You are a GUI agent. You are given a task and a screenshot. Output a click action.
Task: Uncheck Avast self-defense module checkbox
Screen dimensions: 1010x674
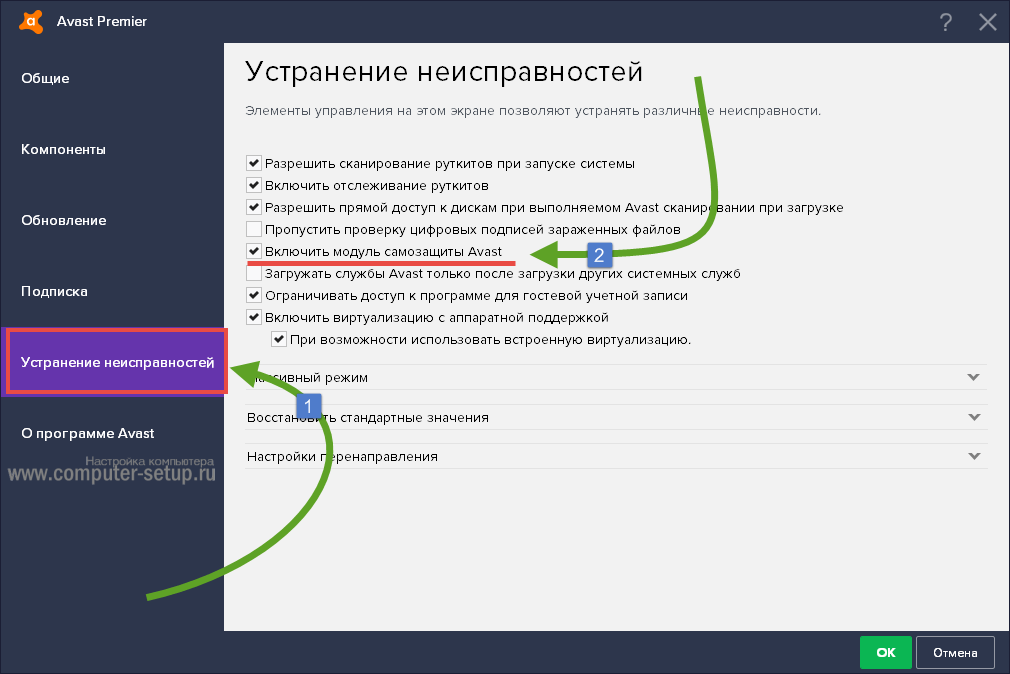tap(254, 251)
